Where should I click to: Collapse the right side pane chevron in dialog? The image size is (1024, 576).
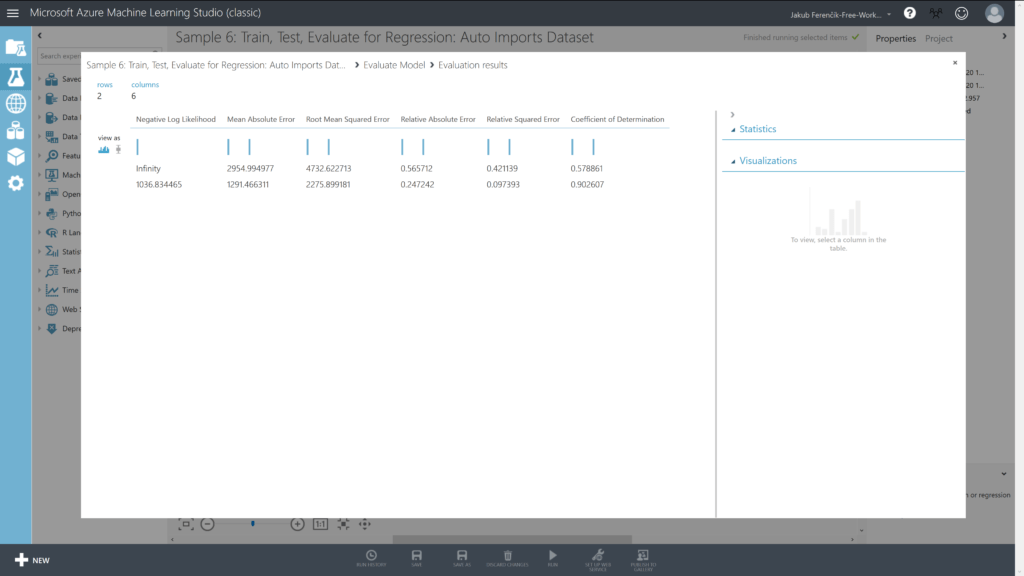[733, 115]
